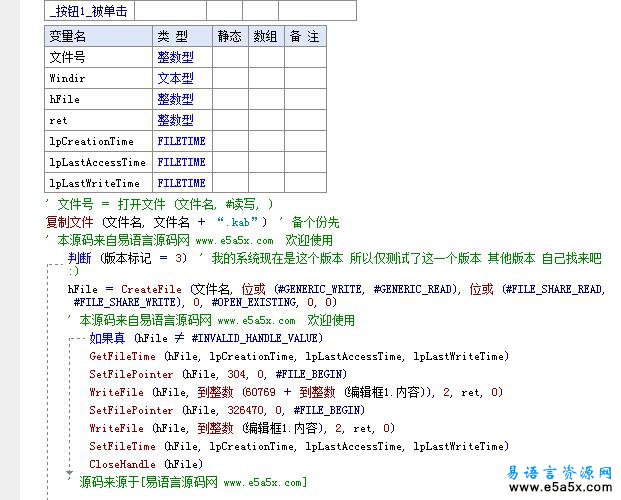The width and height of the screenshot is (621, 500).
Task: Click the 变量名 column header
Action: (x=99, y=36)
